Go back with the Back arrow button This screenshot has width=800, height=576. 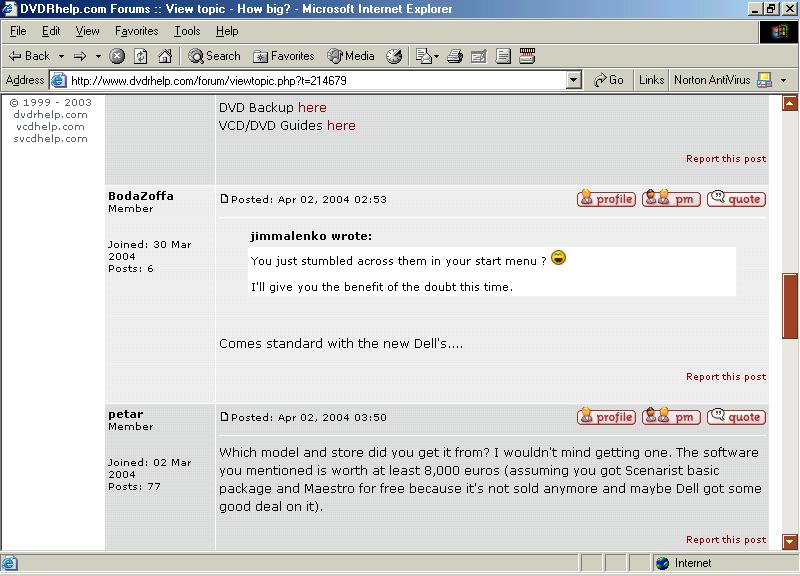29,56
